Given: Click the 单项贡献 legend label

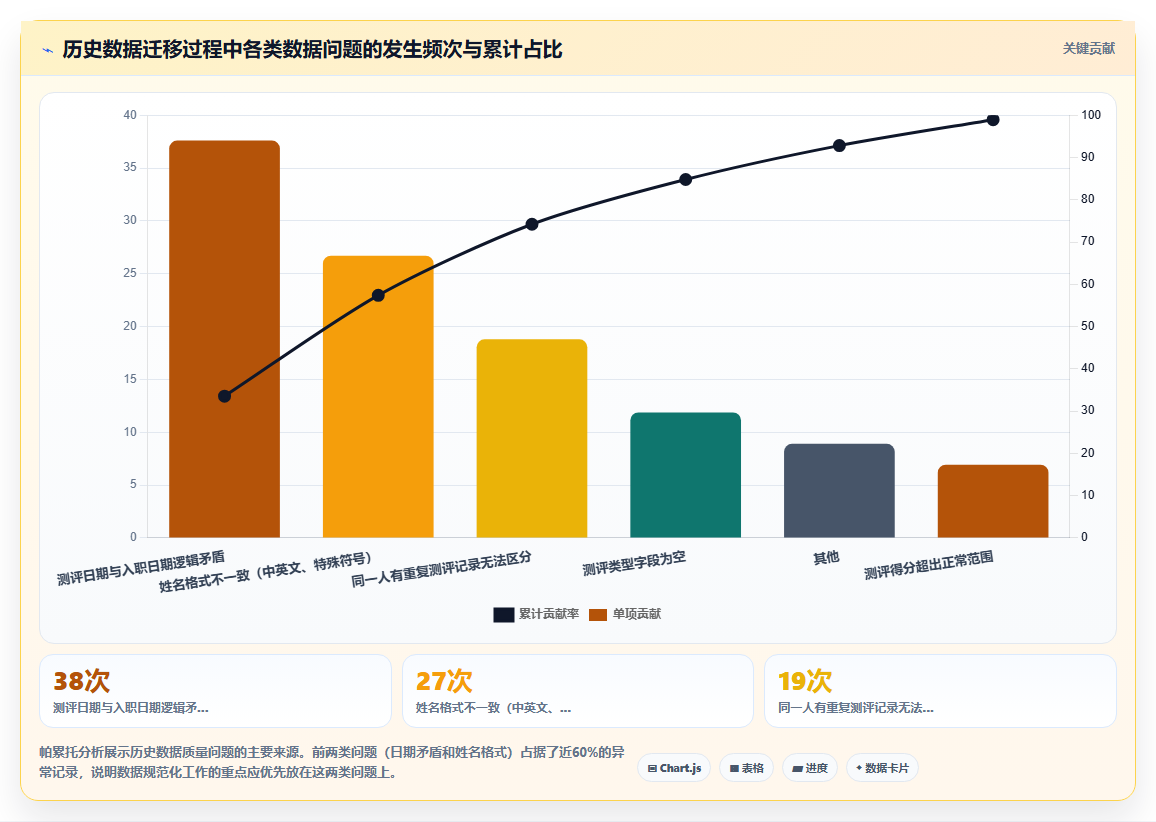Looking at the screenshot, I should 637,613.
